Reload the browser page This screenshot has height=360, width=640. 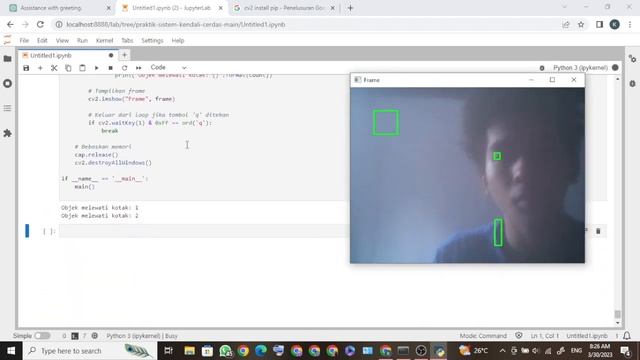click(40, 24)
